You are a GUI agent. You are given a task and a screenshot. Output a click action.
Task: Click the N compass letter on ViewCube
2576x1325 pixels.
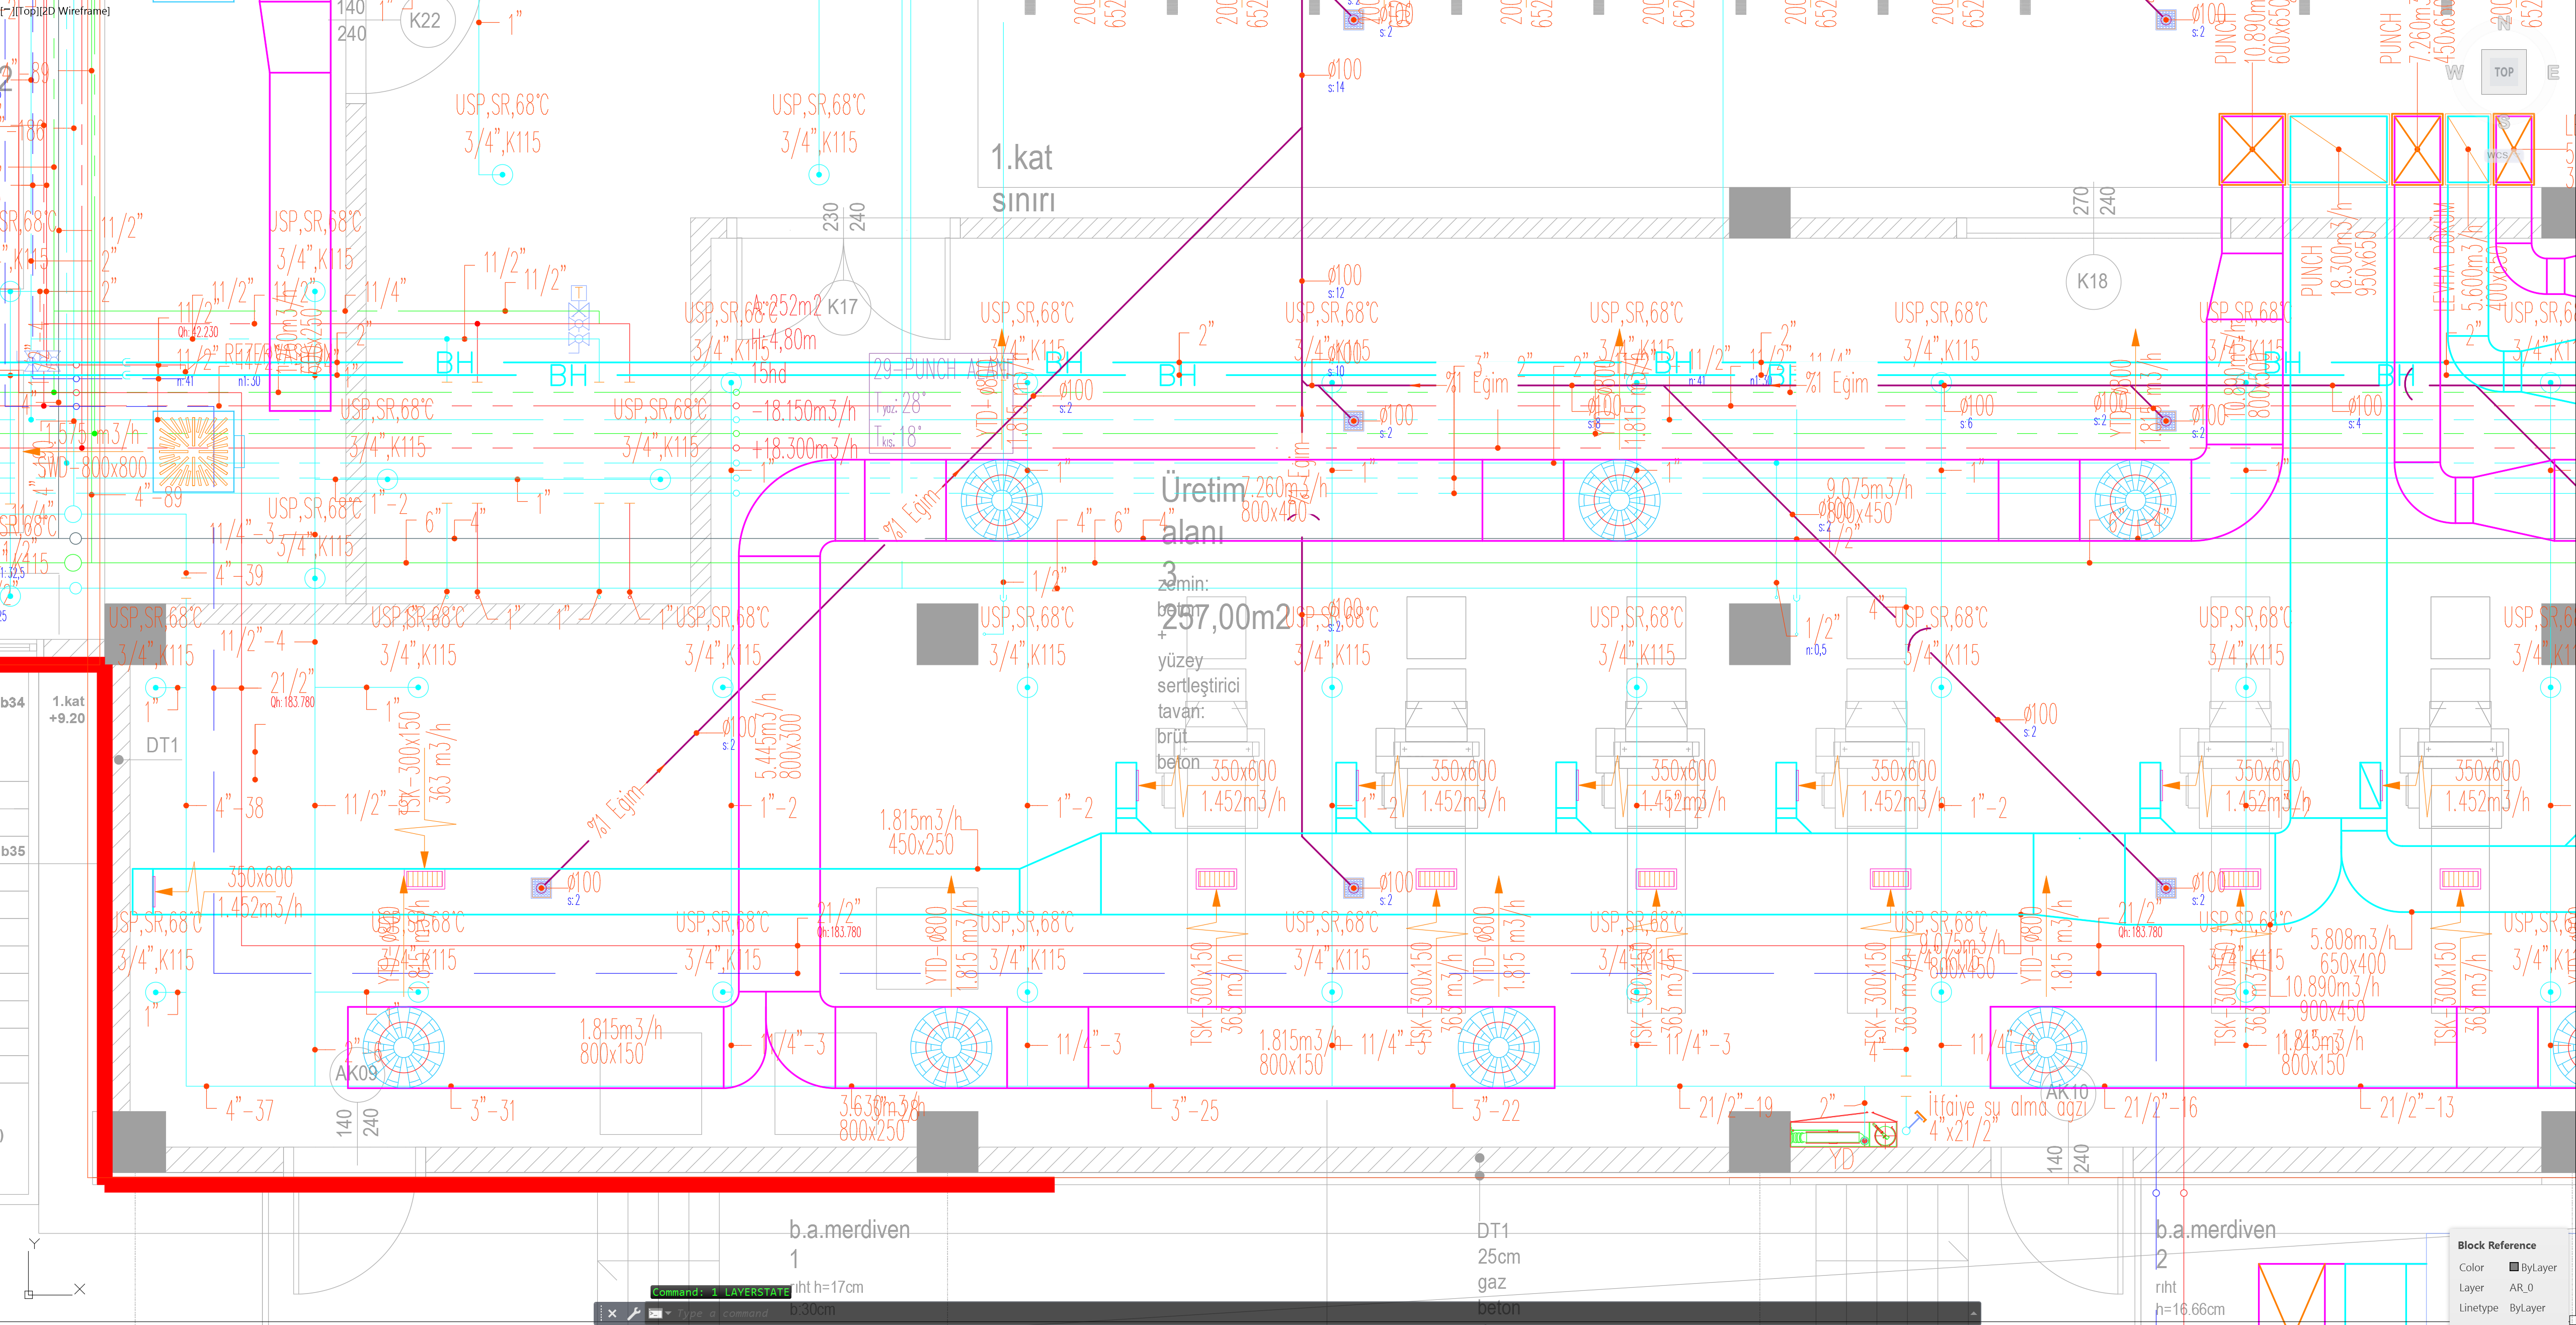click(2503, 24)
